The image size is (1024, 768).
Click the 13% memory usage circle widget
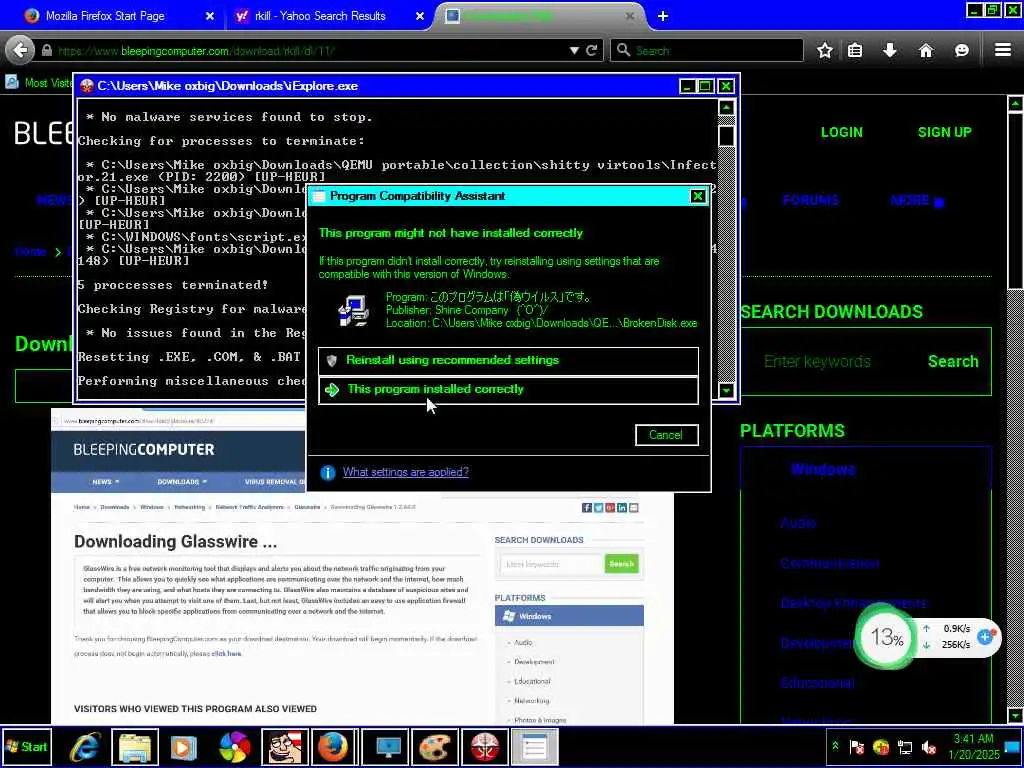click(x=886, y=637)
